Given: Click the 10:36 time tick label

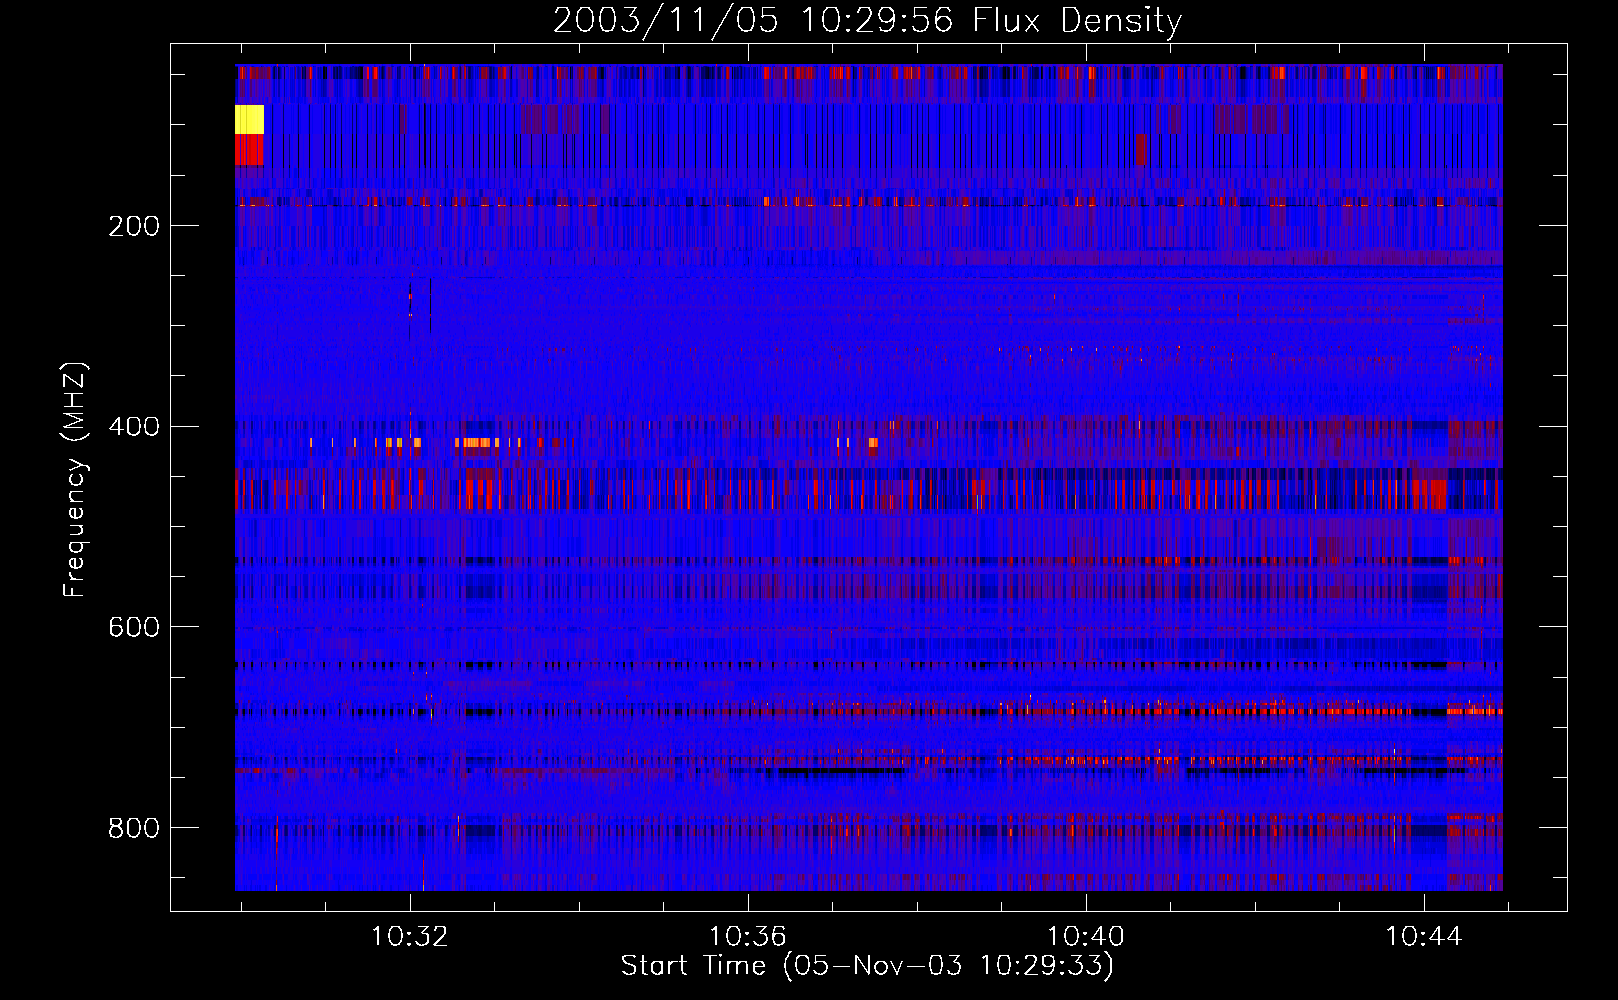Looking at the screenshot, I should click(748, 937).
